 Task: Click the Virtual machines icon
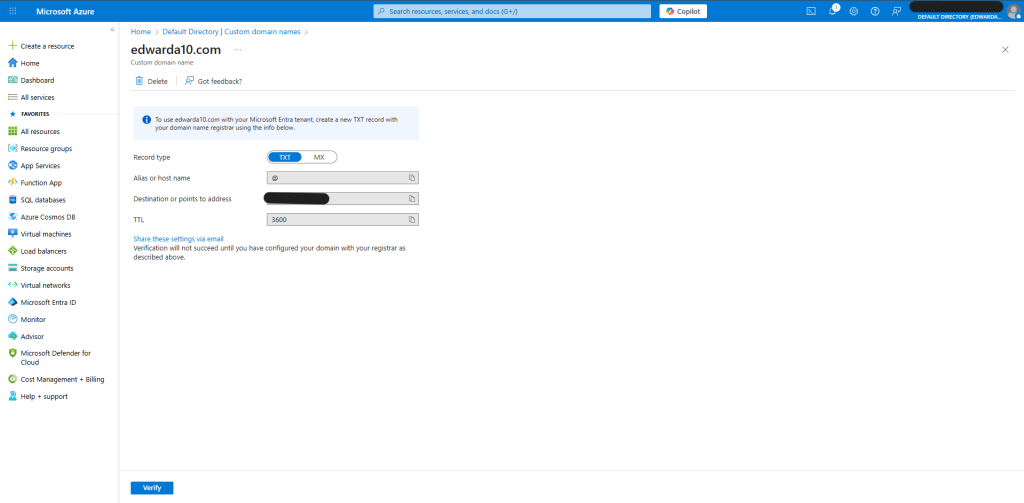click(12, 233)
